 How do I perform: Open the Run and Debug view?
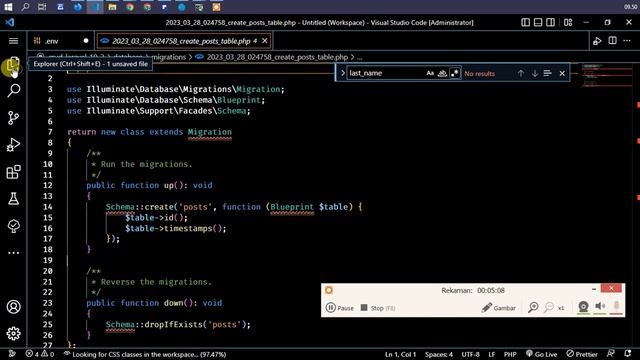click(13, 144)
